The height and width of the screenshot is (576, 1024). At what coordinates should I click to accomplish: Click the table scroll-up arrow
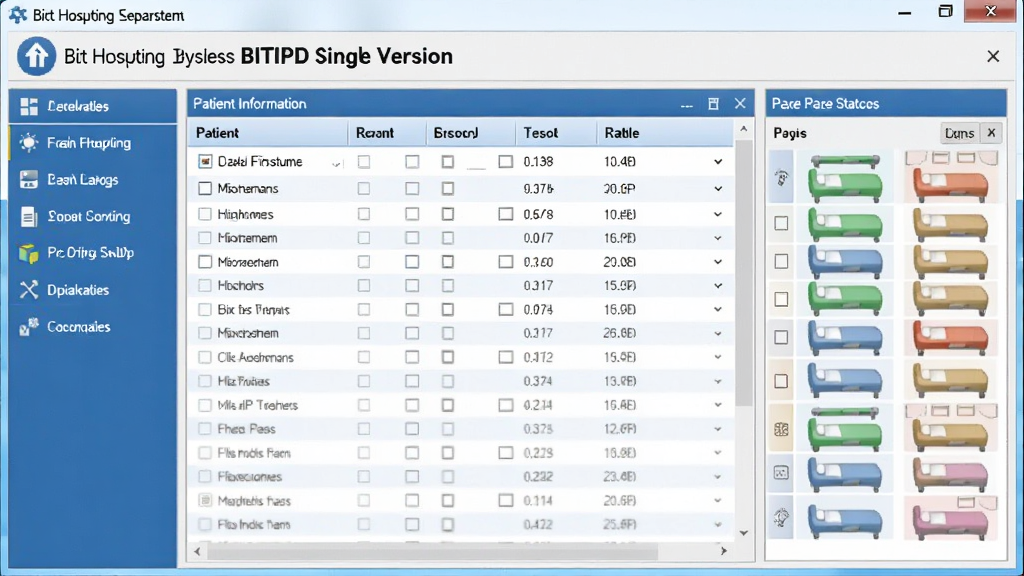point(743,129)
